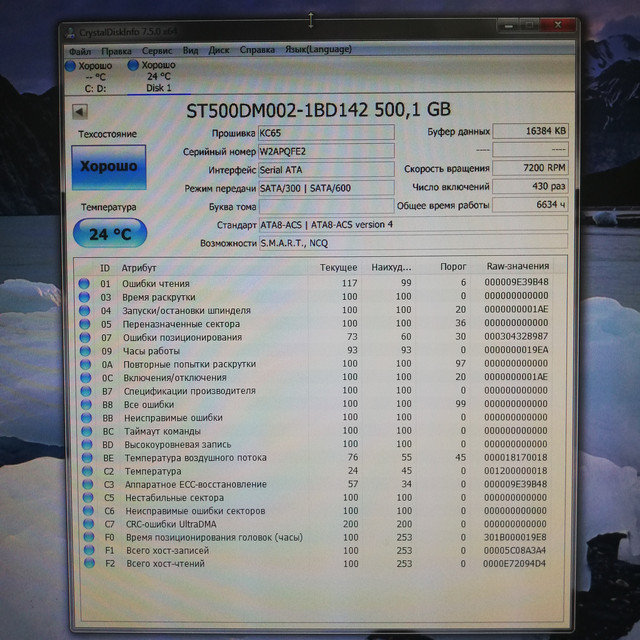Click the status circle for attribute 05 Переназначенные сектора
The height and width of the screenshot is (640, 640).
85,324
